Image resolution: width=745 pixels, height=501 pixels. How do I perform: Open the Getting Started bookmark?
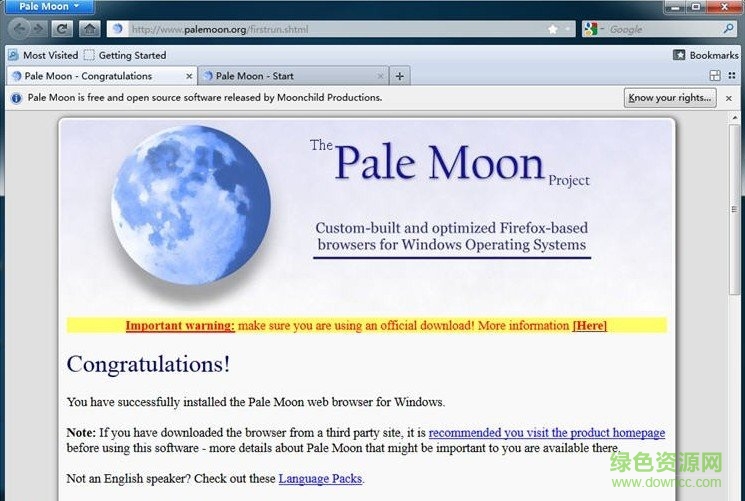(x=125, y=55)
